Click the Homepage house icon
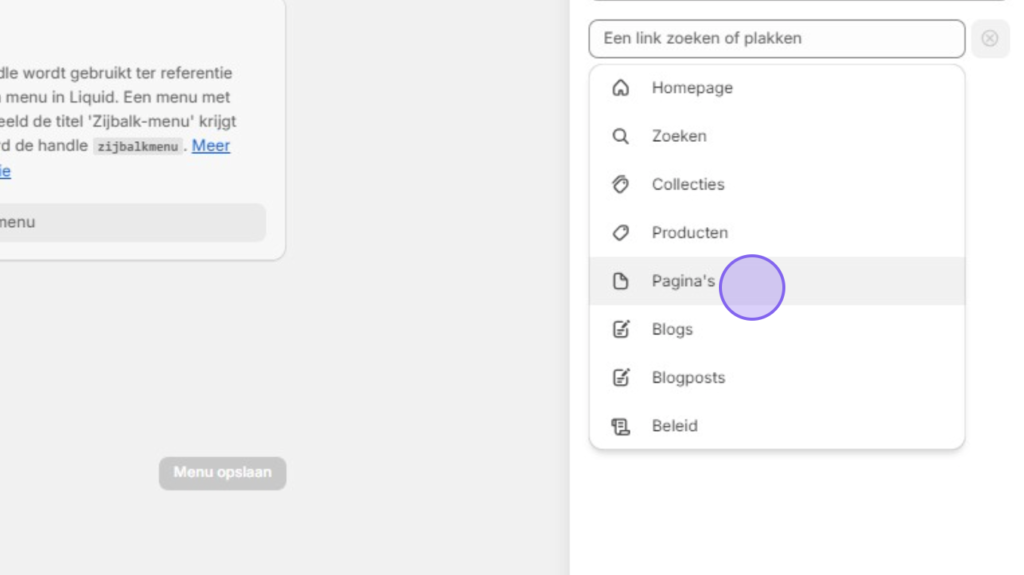The width and height of the screenshot is (1024, 575). coord(620,88)
